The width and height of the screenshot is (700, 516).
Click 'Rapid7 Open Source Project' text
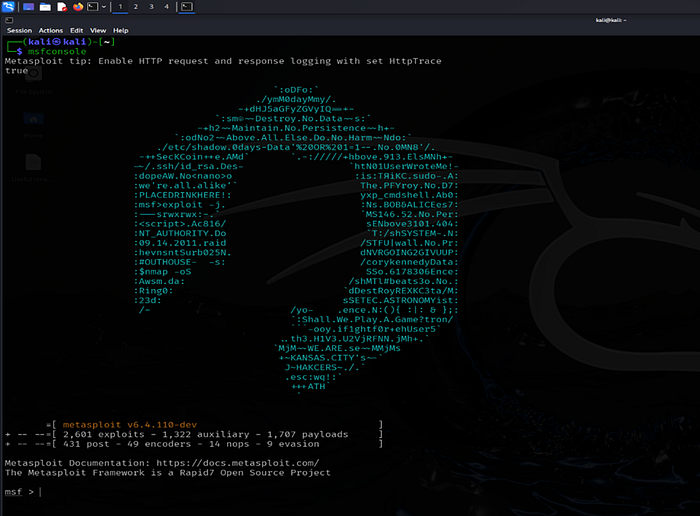[255, 473]
